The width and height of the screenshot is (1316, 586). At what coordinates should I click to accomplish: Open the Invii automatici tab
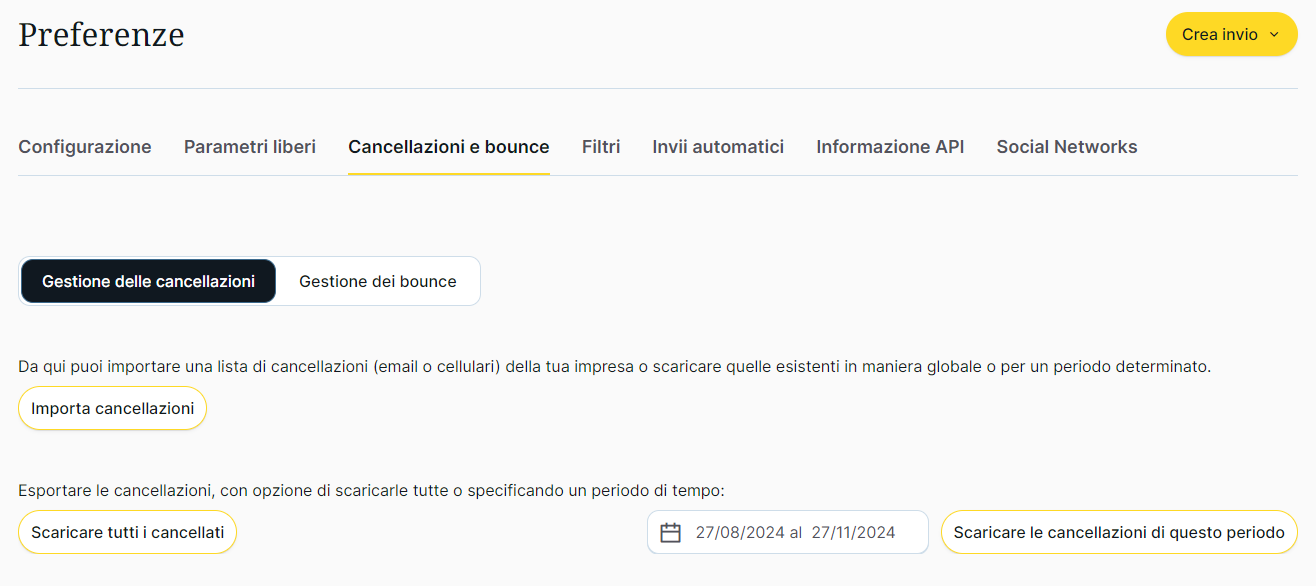718,147
